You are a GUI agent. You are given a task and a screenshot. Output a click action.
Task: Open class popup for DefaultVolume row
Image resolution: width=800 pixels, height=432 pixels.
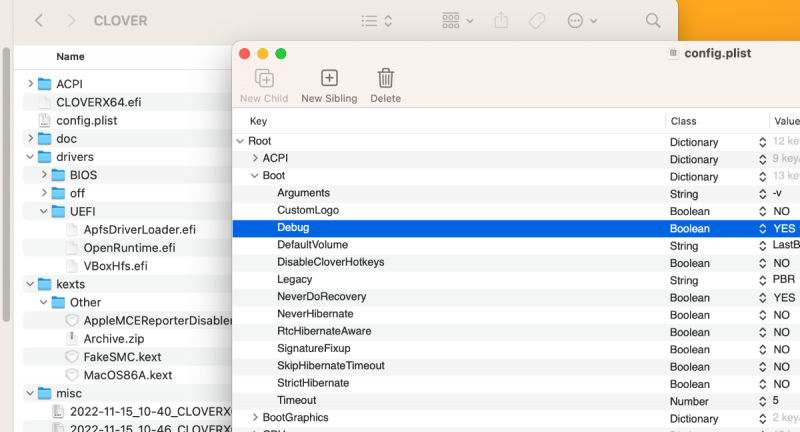tap(762, 246)
